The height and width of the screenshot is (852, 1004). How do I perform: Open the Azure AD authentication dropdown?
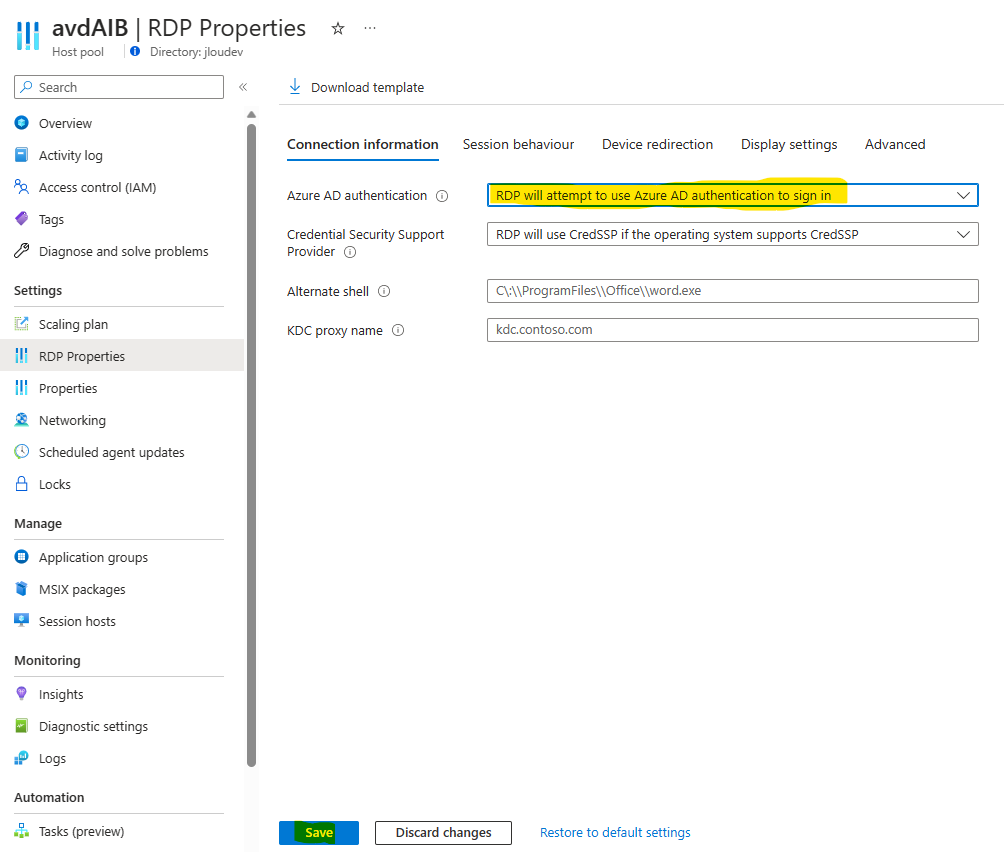733,195
